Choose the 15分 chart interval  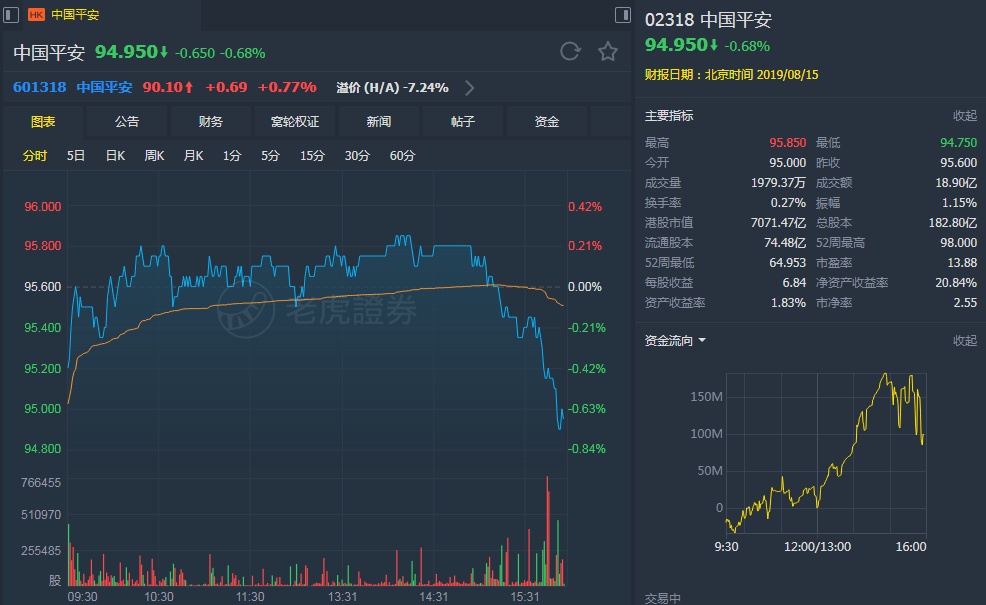click(x=312, y=156)
